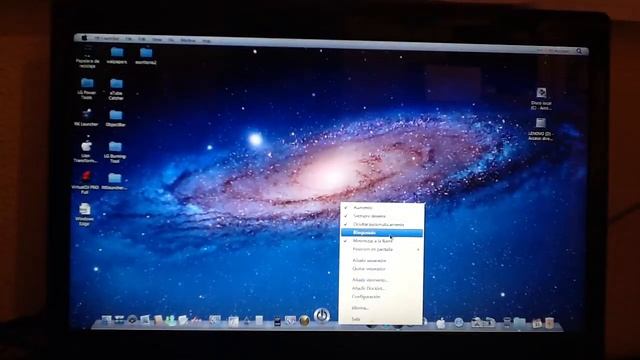Open the Papelera de reciclaje desktop icon
Viewport: 640px width, 360px height.
click(x=87, y=57)
